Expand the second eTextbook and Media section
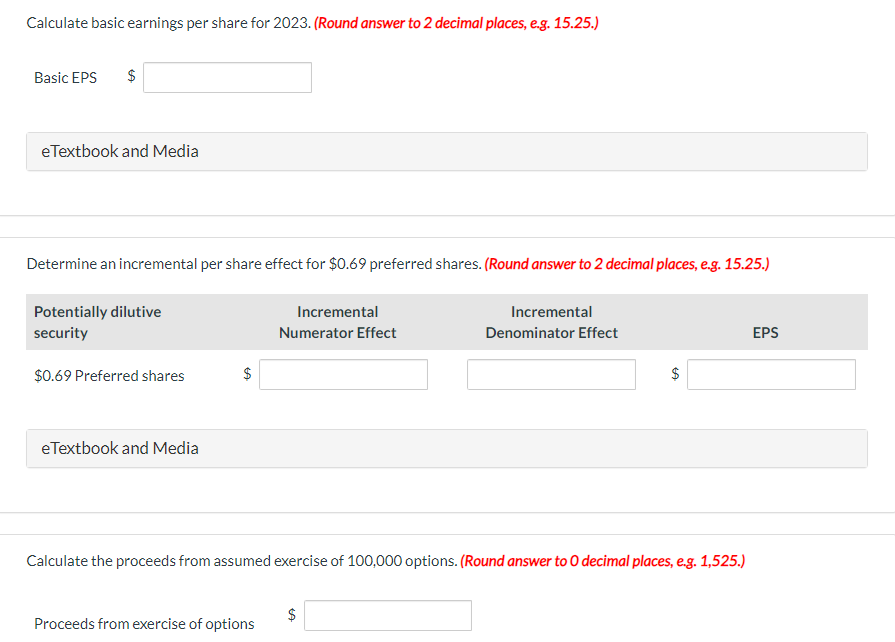 (x=447, y=449)
